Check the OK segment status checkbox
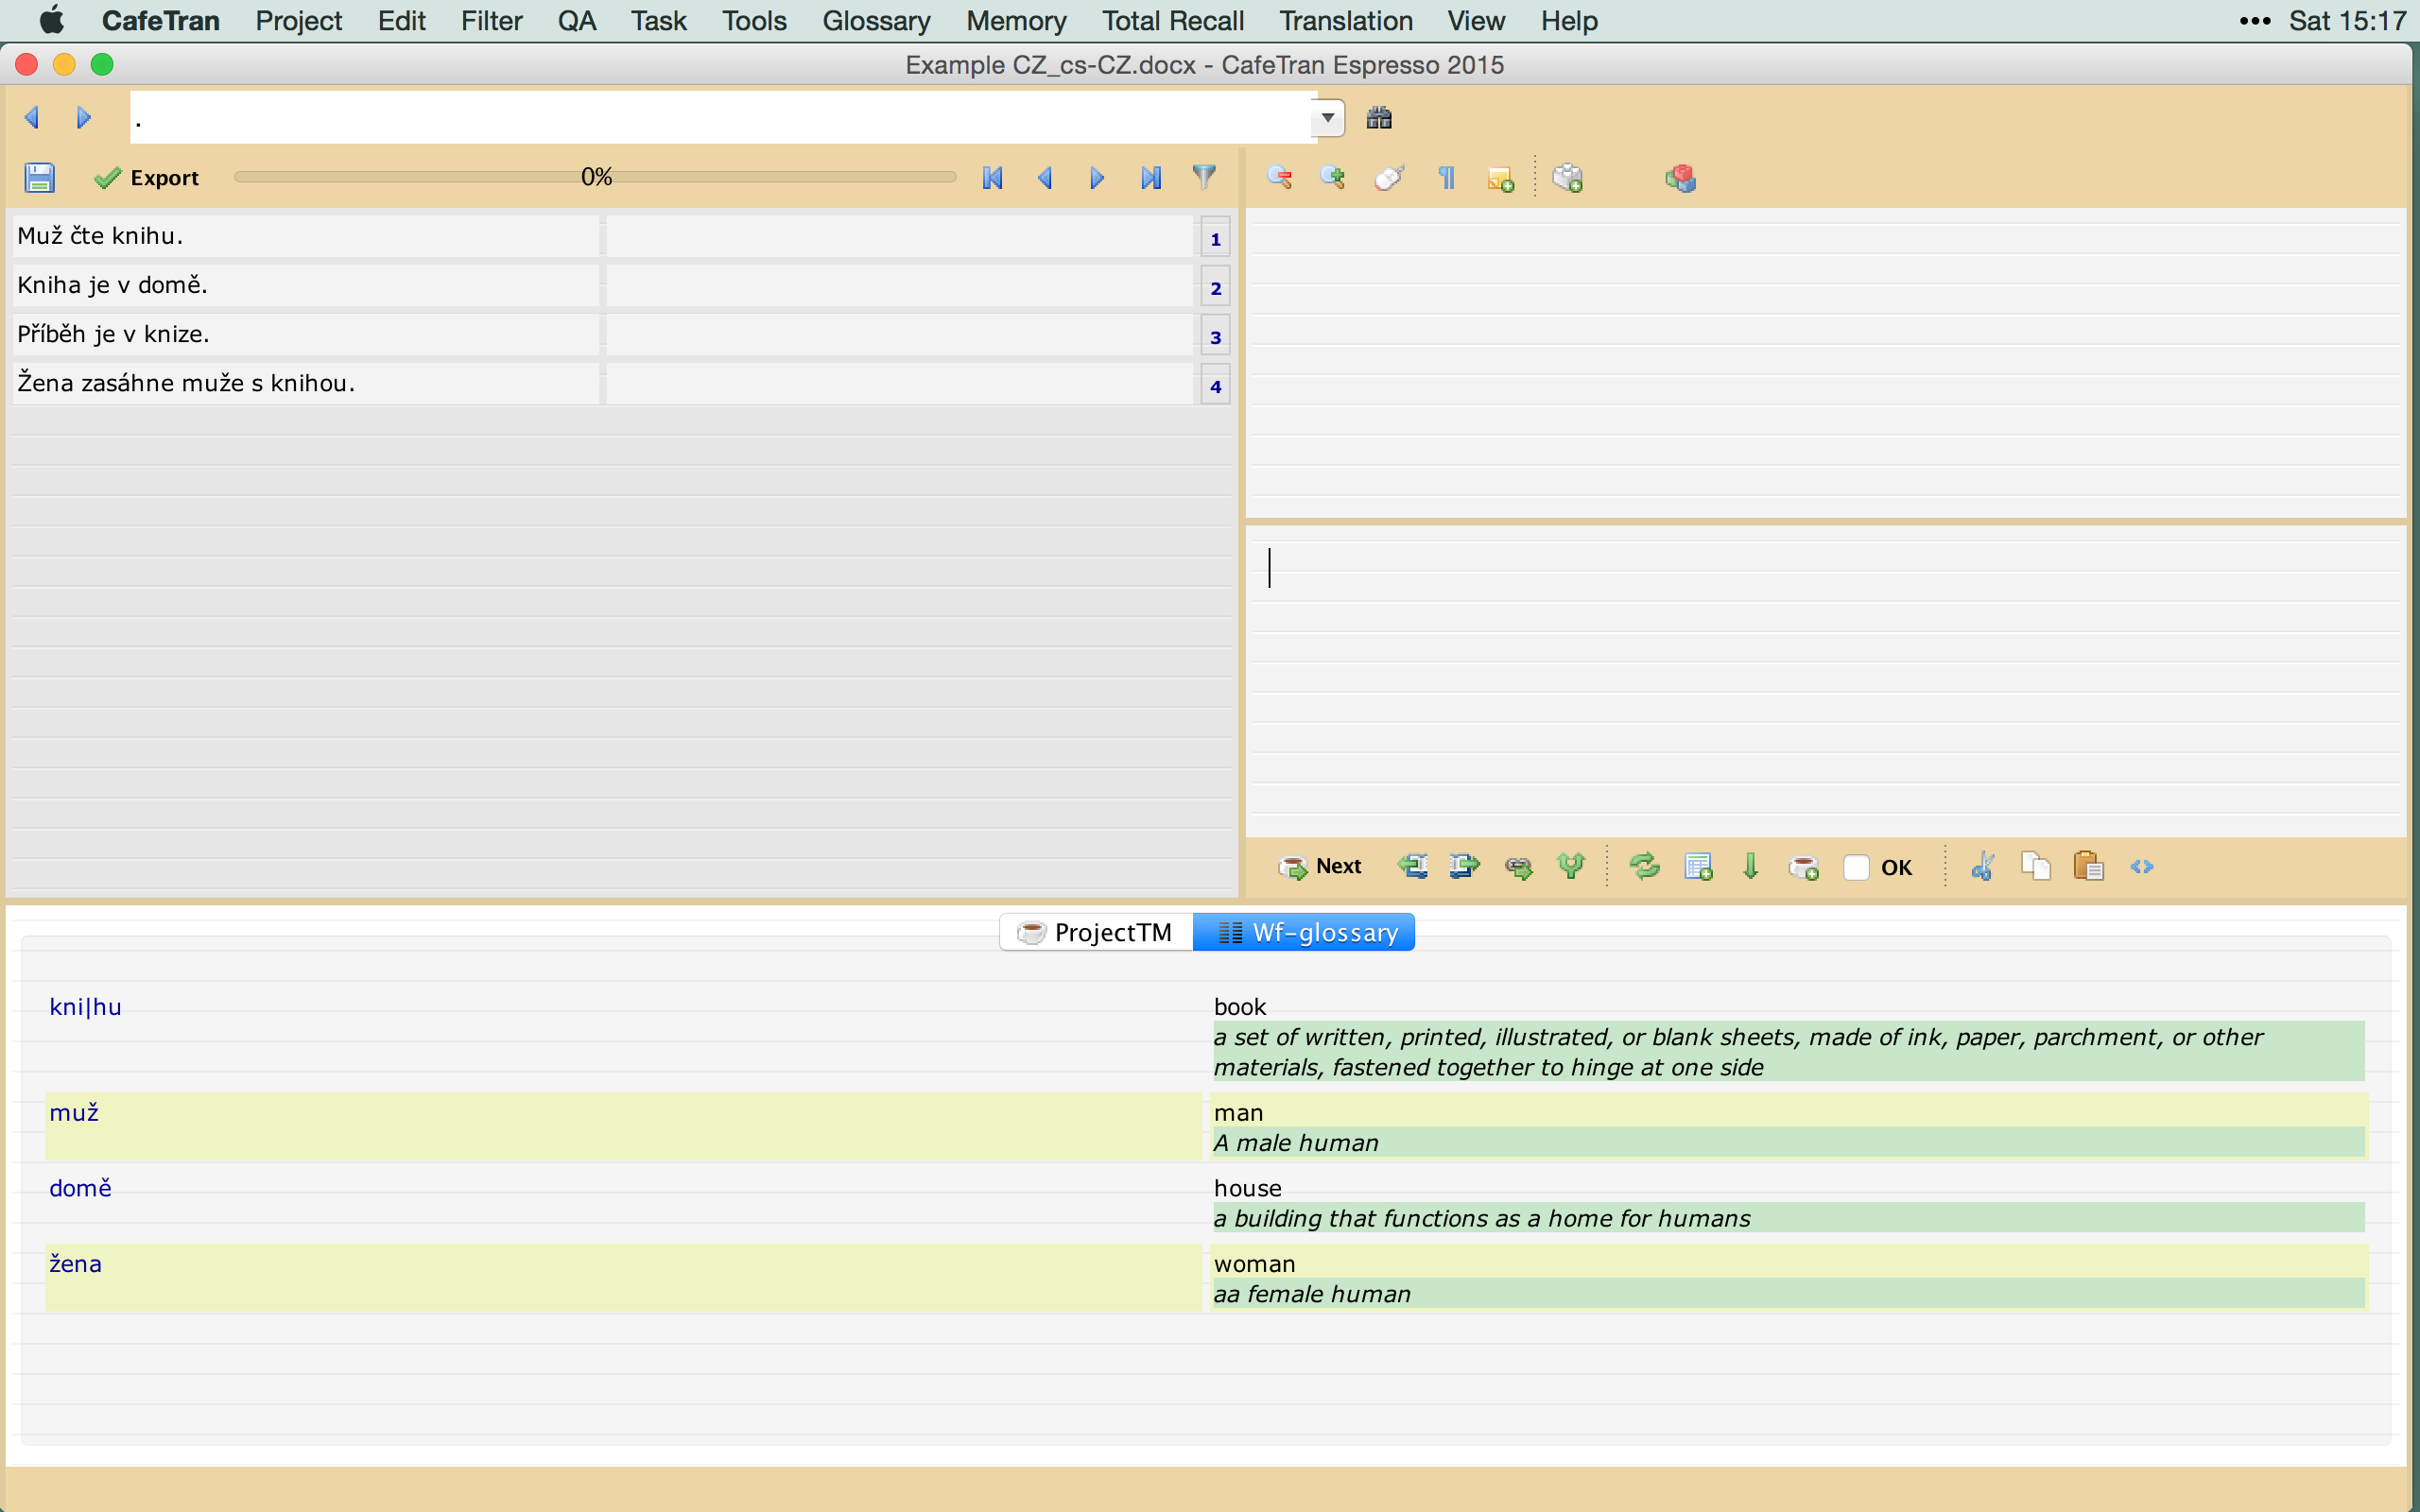 1856,867
